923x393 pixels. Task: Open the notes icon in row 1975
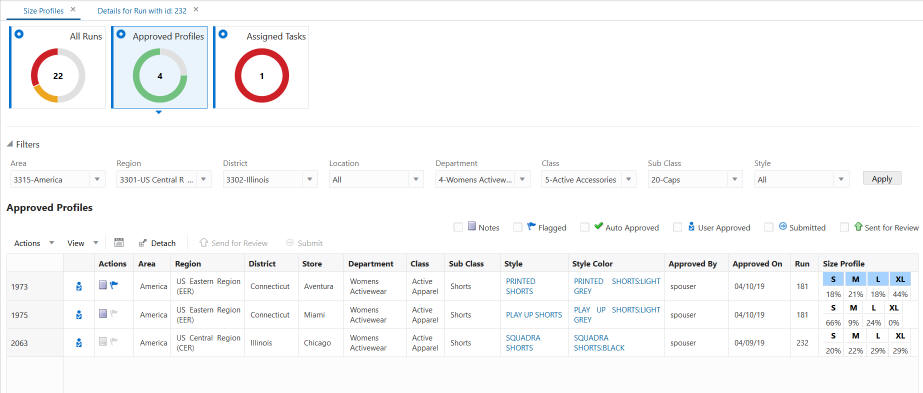pyautogui.click(x=103, y=314)
